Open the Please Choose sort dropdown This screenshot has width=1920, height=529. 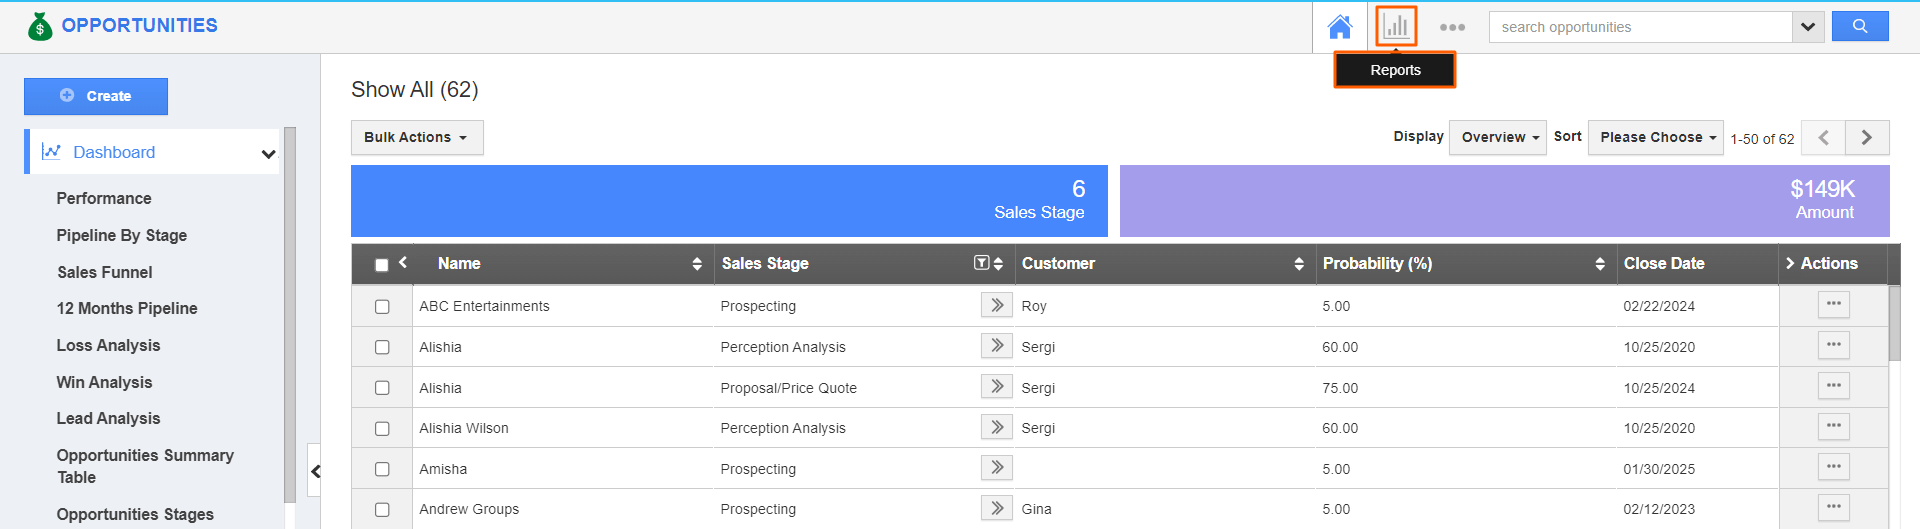tap(1656, 138)
